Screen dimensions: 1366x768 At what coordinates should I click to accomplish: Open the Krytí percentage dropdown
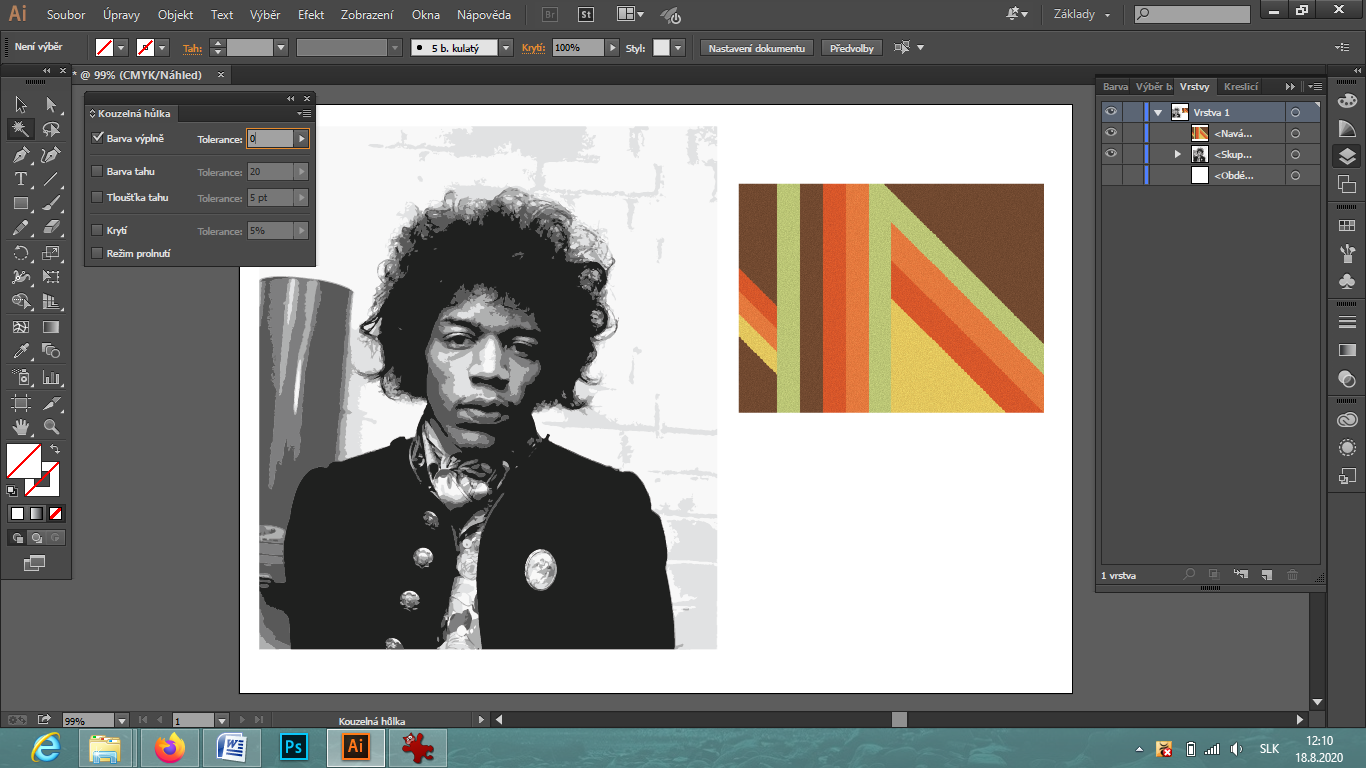[612, 47]
